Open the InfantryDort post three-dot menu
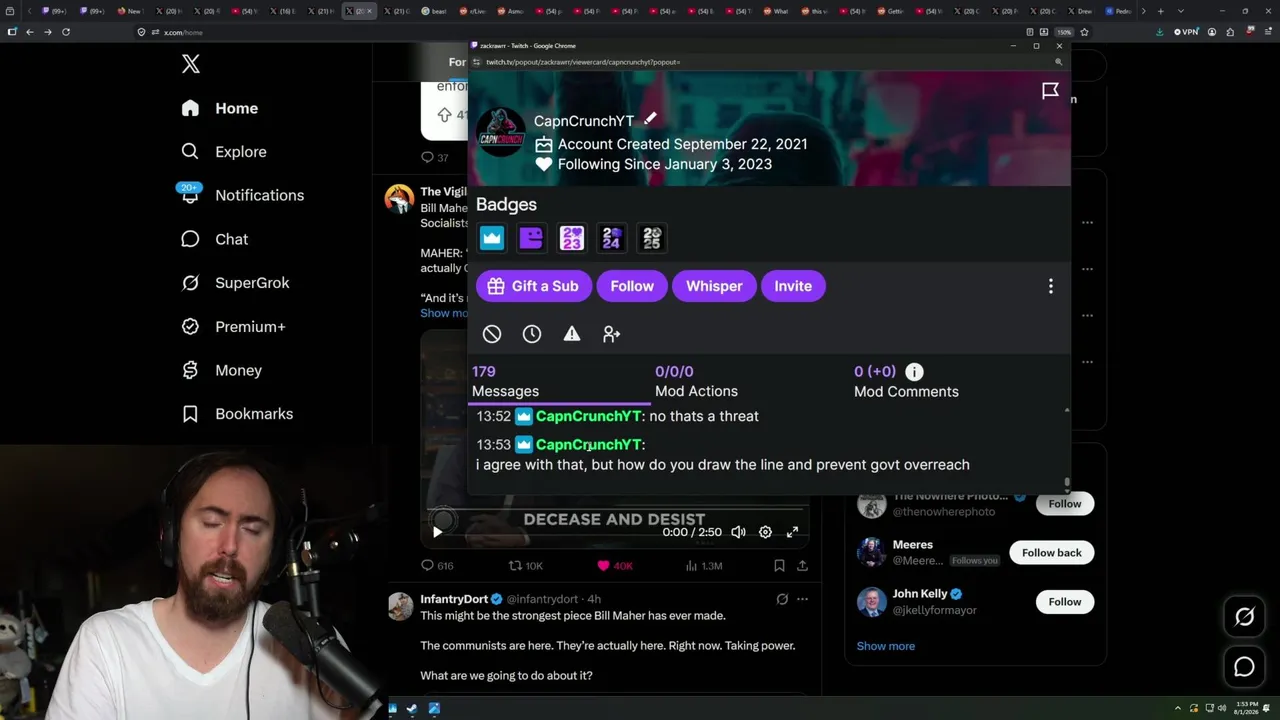This screenshot has height=720, width=1280. click(802, 599)
